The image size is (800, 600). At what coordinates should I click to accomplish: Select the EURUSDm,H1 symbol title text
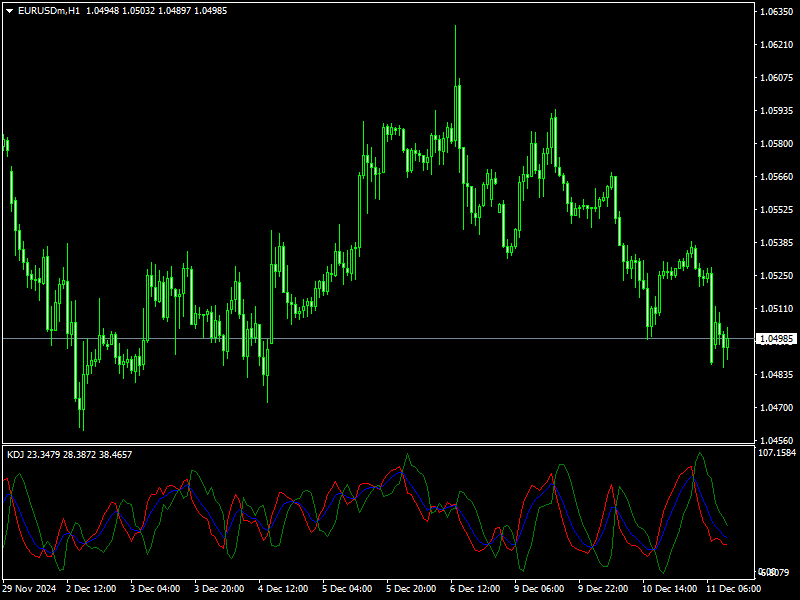[x=49, y=11]
